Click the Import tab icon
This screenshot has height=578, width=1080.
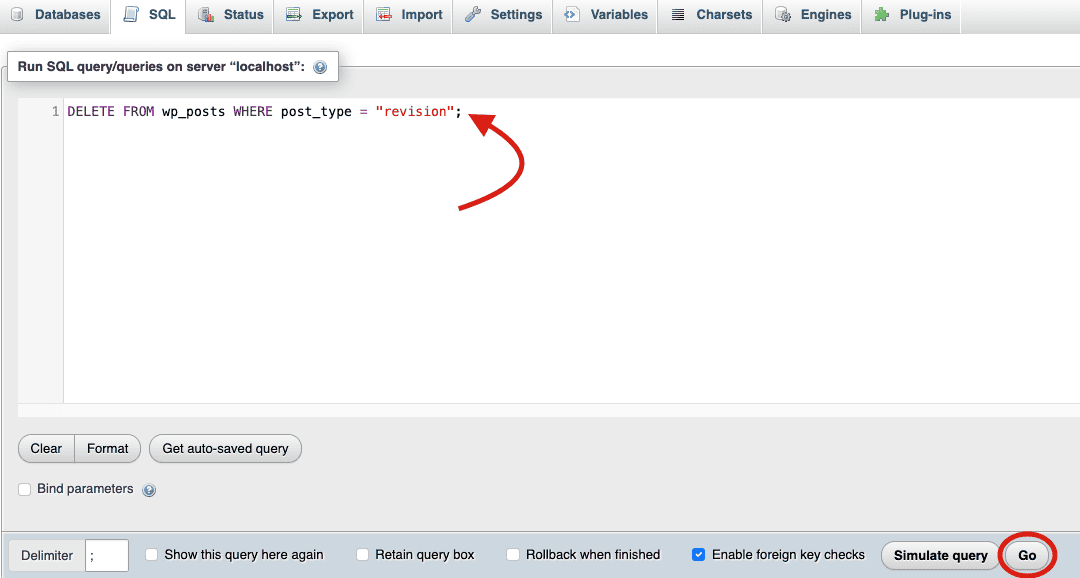[x=384, y=14]
